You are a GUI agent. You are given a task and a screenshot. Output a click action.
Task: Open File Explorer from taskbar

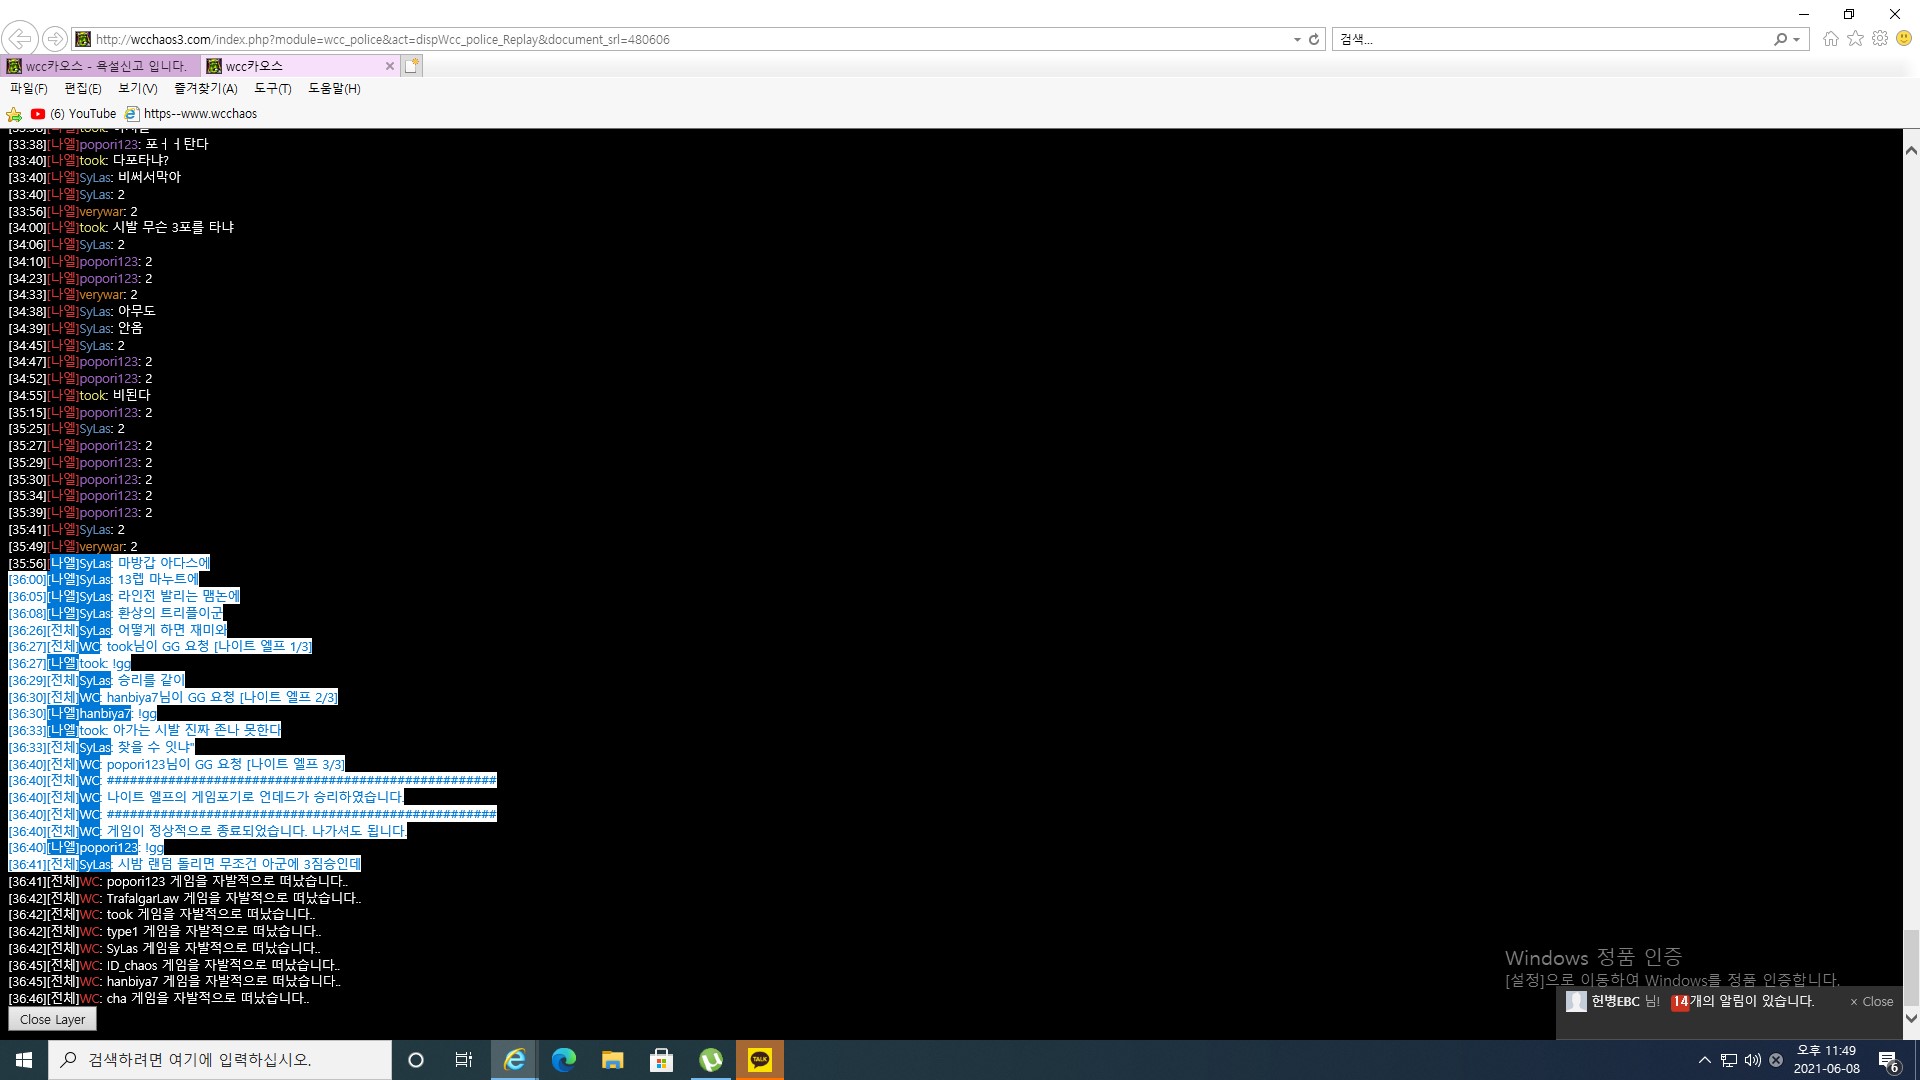(x=612, y=1060)
